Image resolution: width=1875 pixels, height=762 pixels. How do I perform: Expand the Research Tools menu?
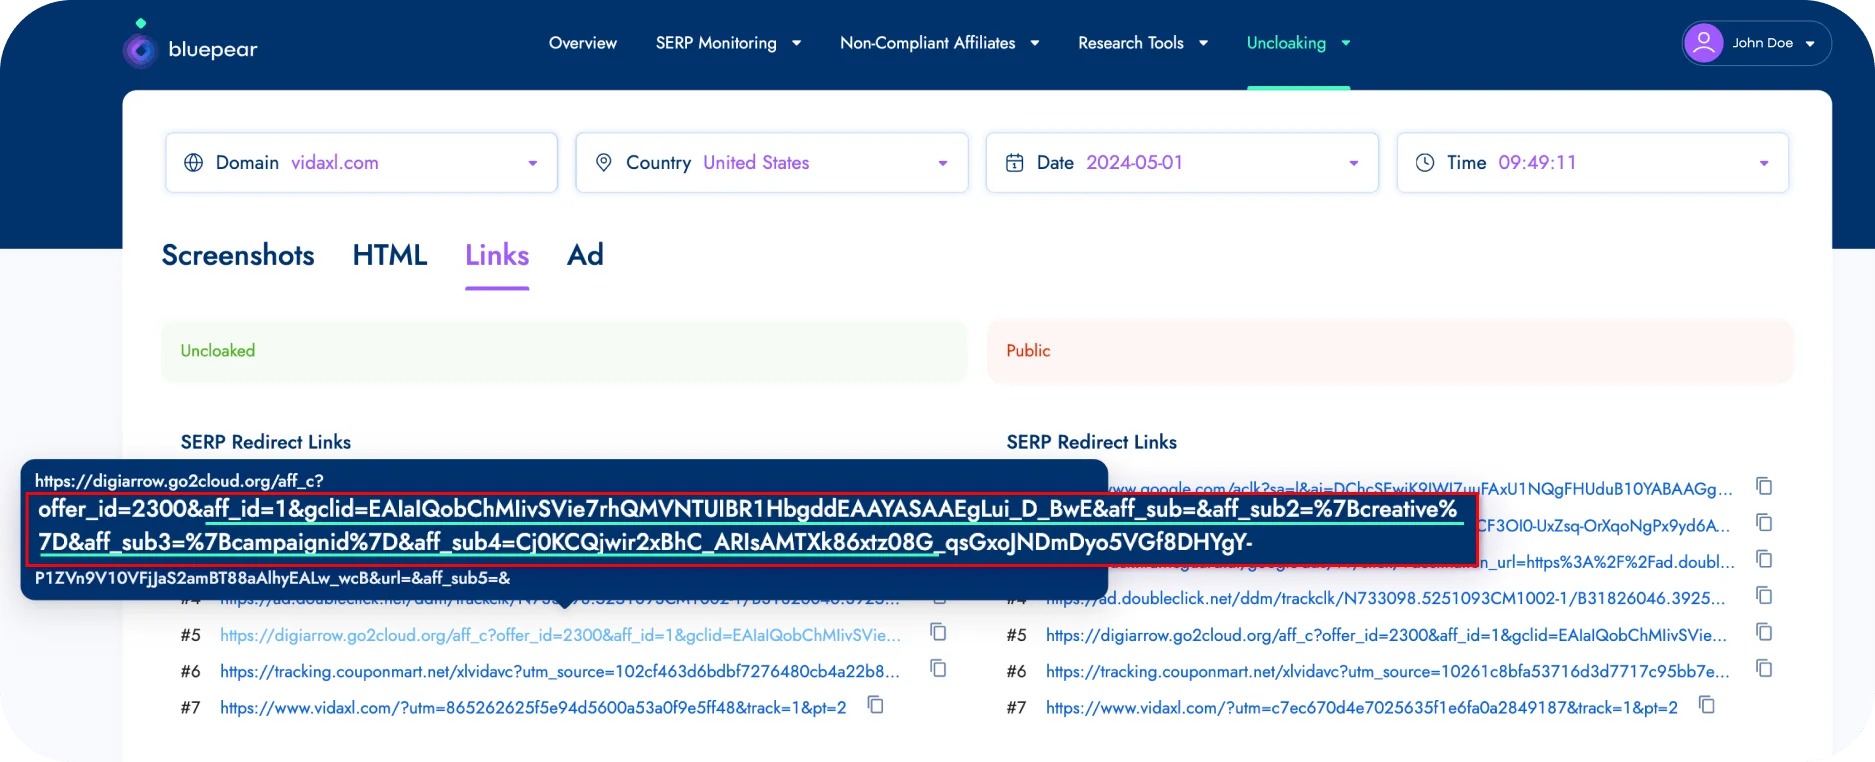coord(1143,43)
